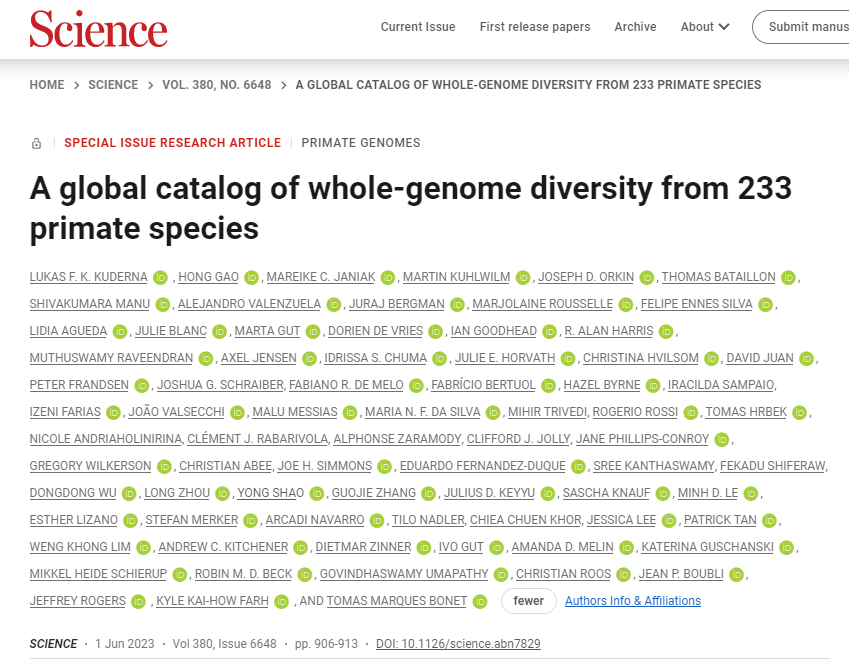Image resolution: width=849 pixels, height=659 pixels.
Task: Open ORCID icon next to Kyle Kai-How Farh
Action: tap(281, 601)
